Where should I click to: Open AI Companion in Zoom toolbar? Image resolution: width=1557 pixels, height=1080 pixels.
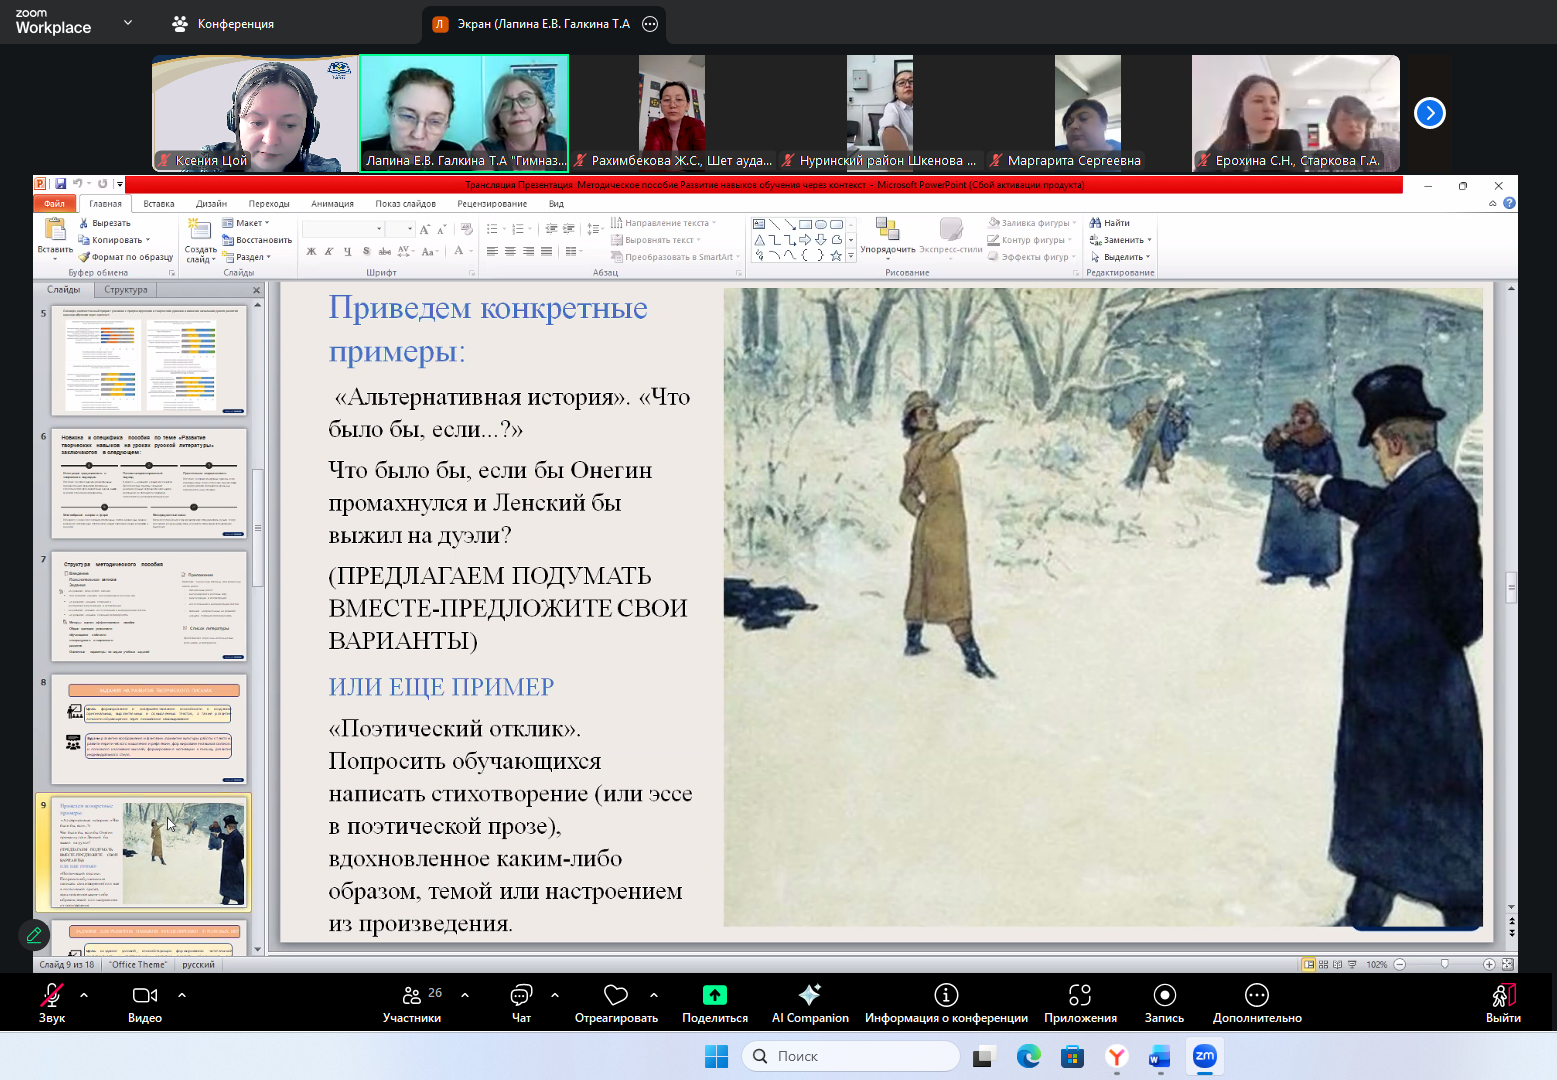[x=809, y=995]
